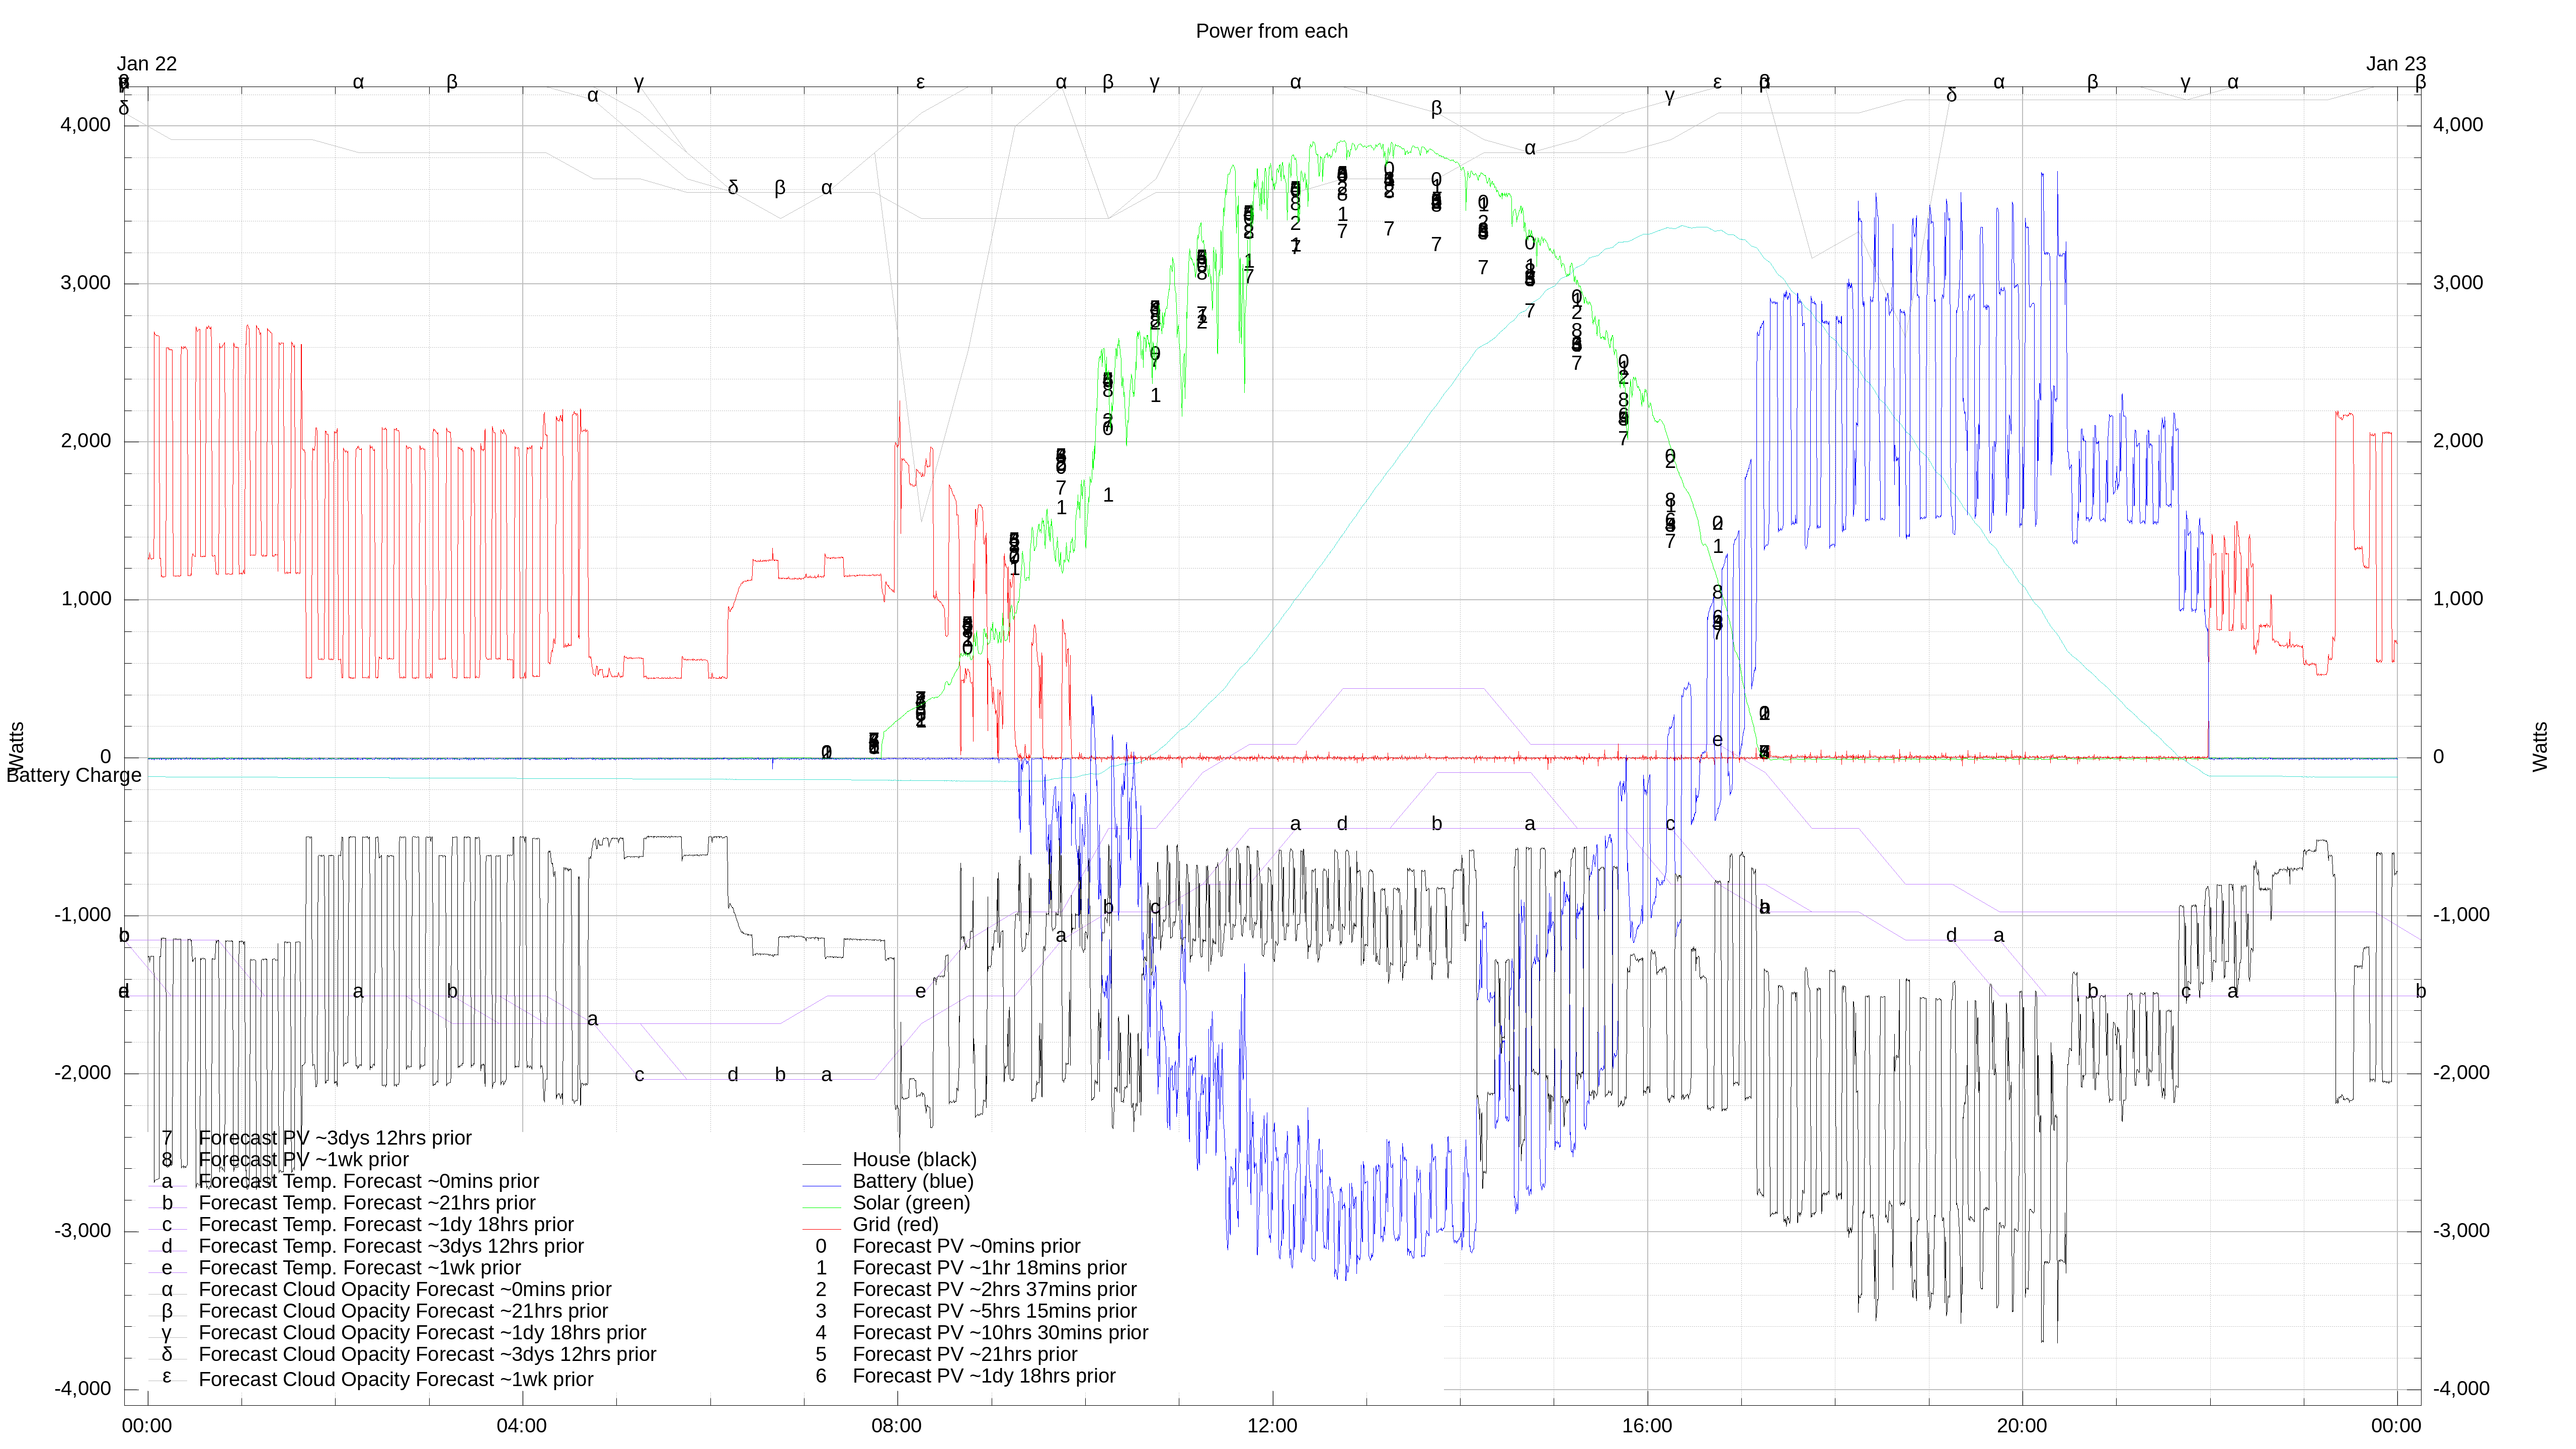Click the '16:00' x-axis tick label
The image size is (2576, 1449).
pyautogui.click(x=1646, y=1426)
